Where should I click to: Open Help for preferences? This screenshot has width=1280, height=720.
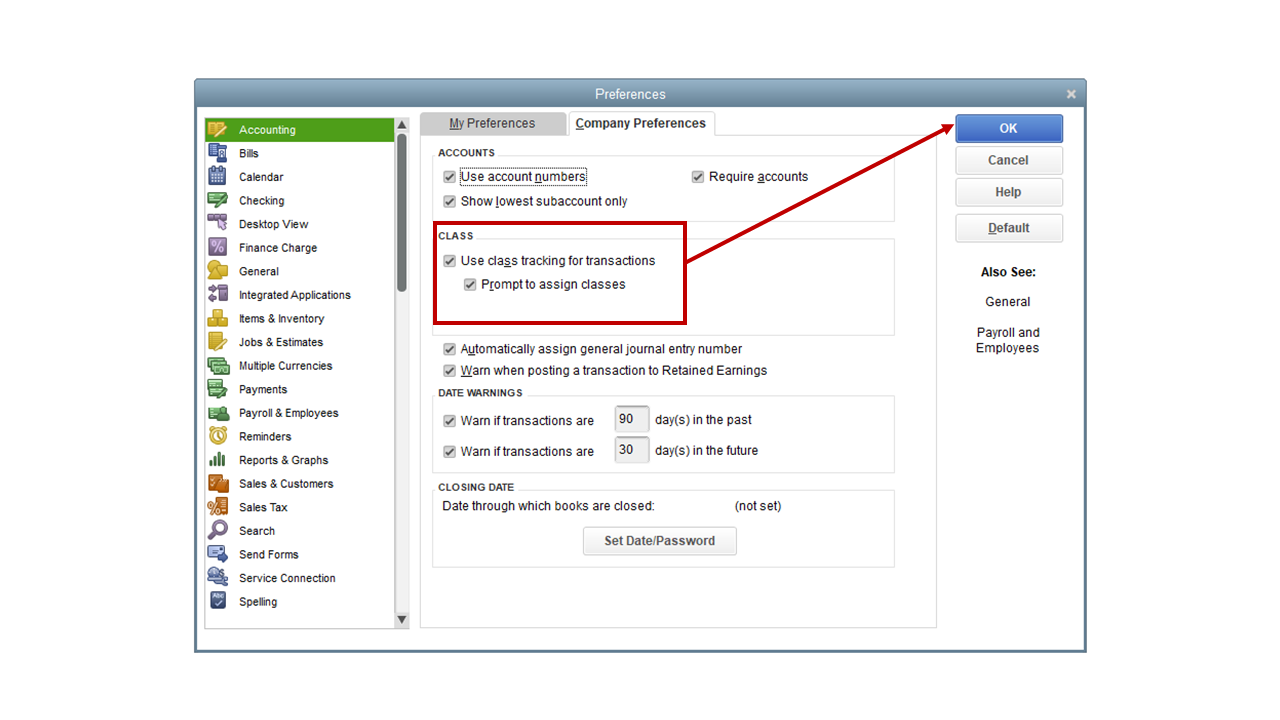coord(1009,192)
